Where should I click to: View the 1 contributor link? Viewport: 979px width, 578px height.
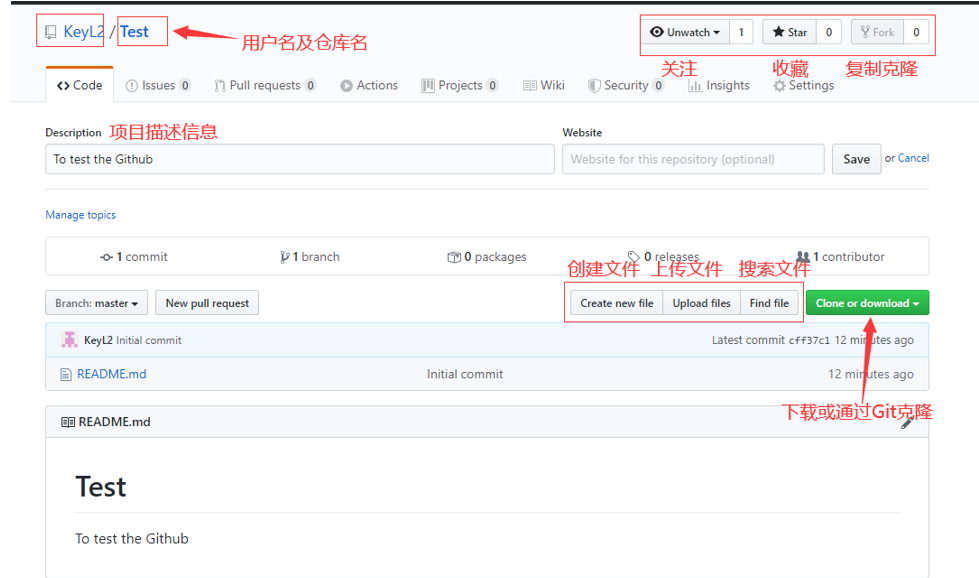click(x=840, y=257)
